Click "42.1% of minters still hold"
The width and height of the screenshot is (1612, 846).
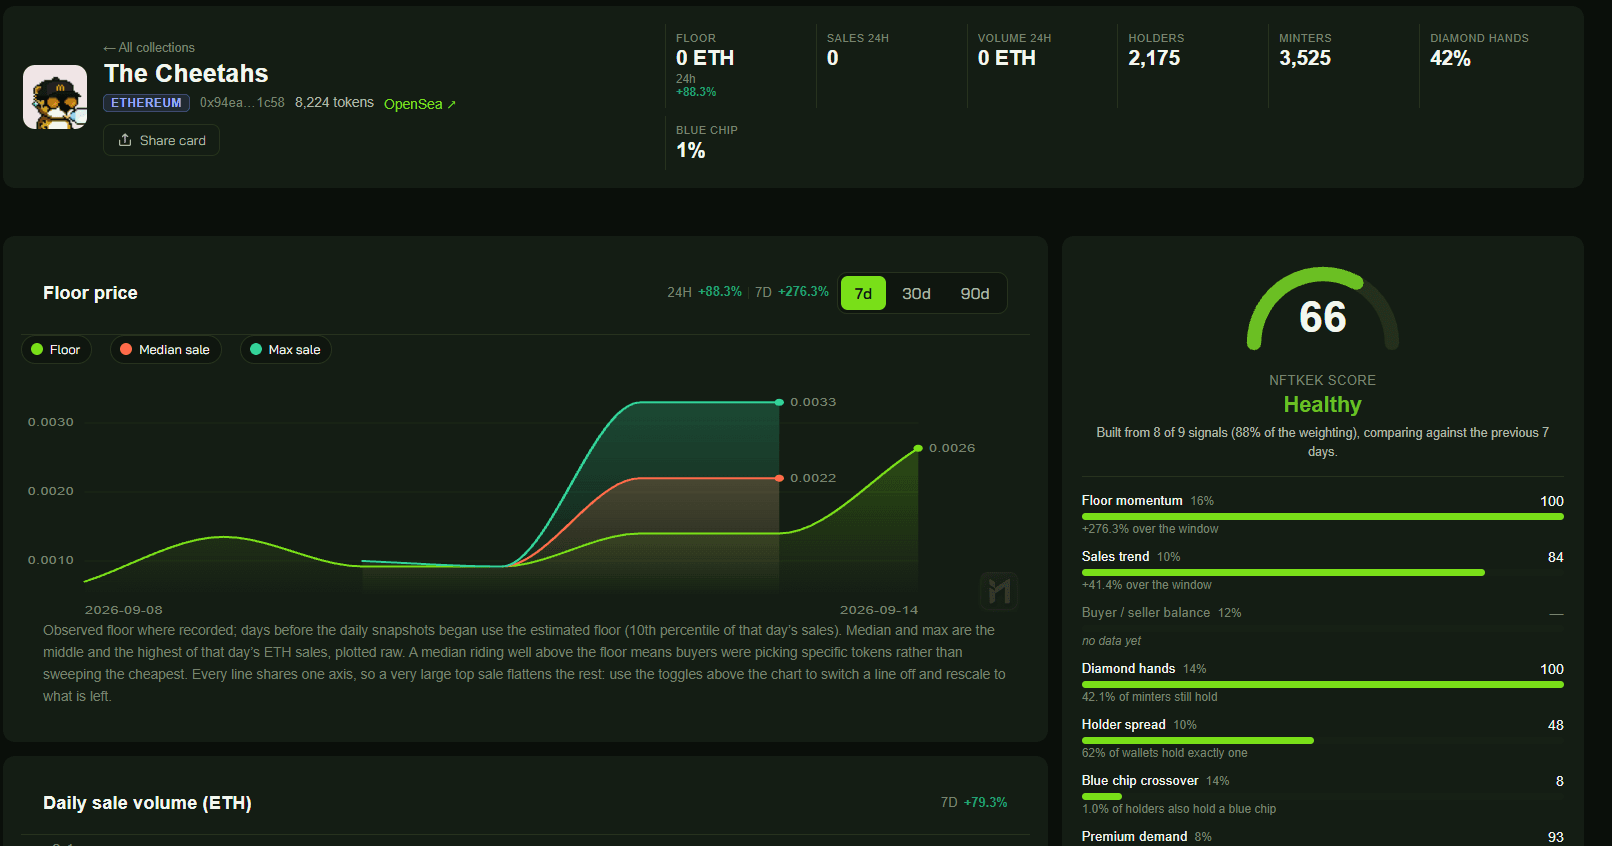click(1149, 697)
